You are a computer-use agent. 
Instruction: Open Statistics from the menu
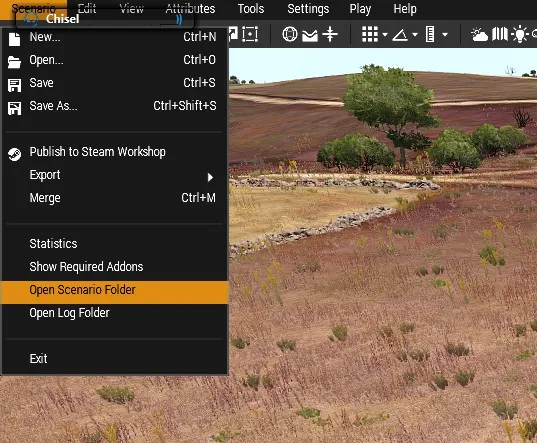(x=115, y=244)
